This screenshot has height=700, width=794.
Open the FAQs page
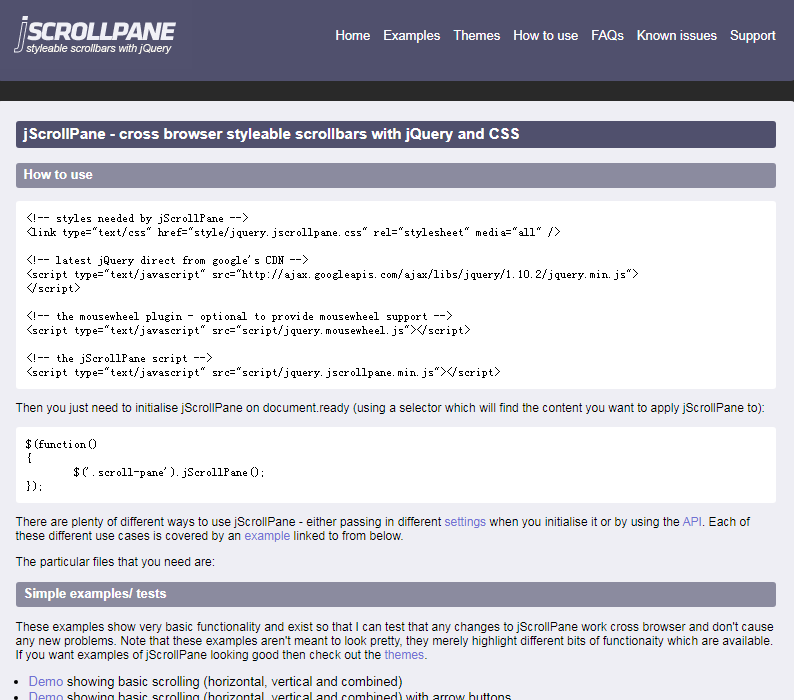(607, 35)
